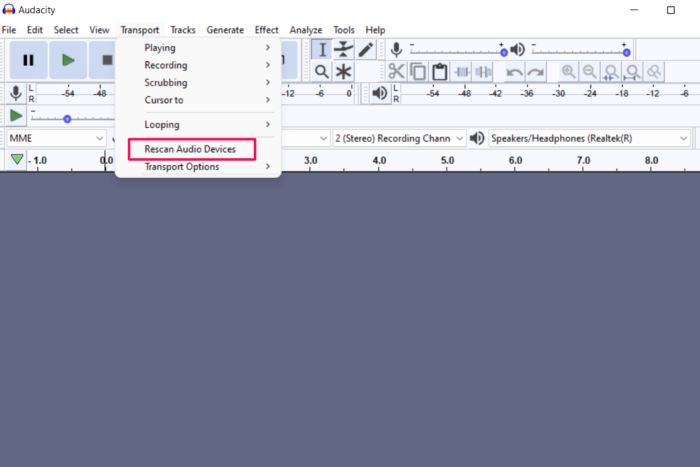Select the Zoom magnifier tool
The width and height of the screenshot is (700, 467).
(322, 71)
